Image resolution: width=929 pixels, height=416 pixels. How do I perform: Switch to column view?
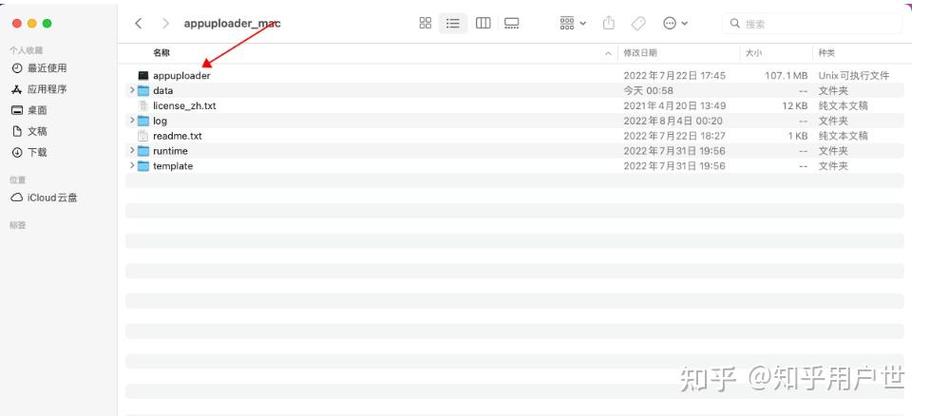(x=483, y=23)
